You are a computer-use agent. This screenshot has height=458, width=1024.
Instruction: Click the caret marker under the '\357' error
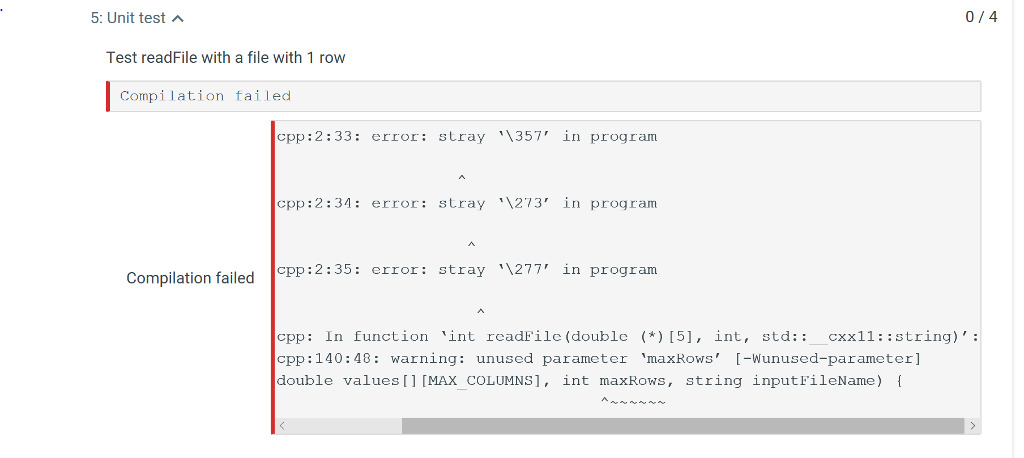461,178
